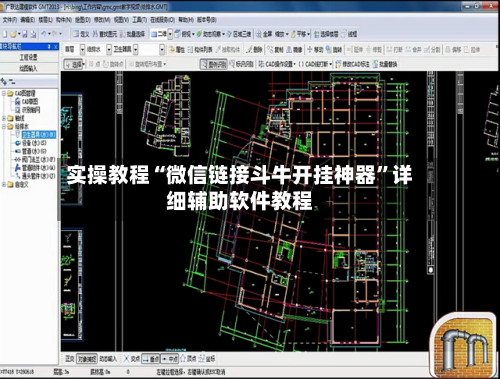Open the 构件列表 component list
This screenshot has height=379, width=500.
point(199,50)
